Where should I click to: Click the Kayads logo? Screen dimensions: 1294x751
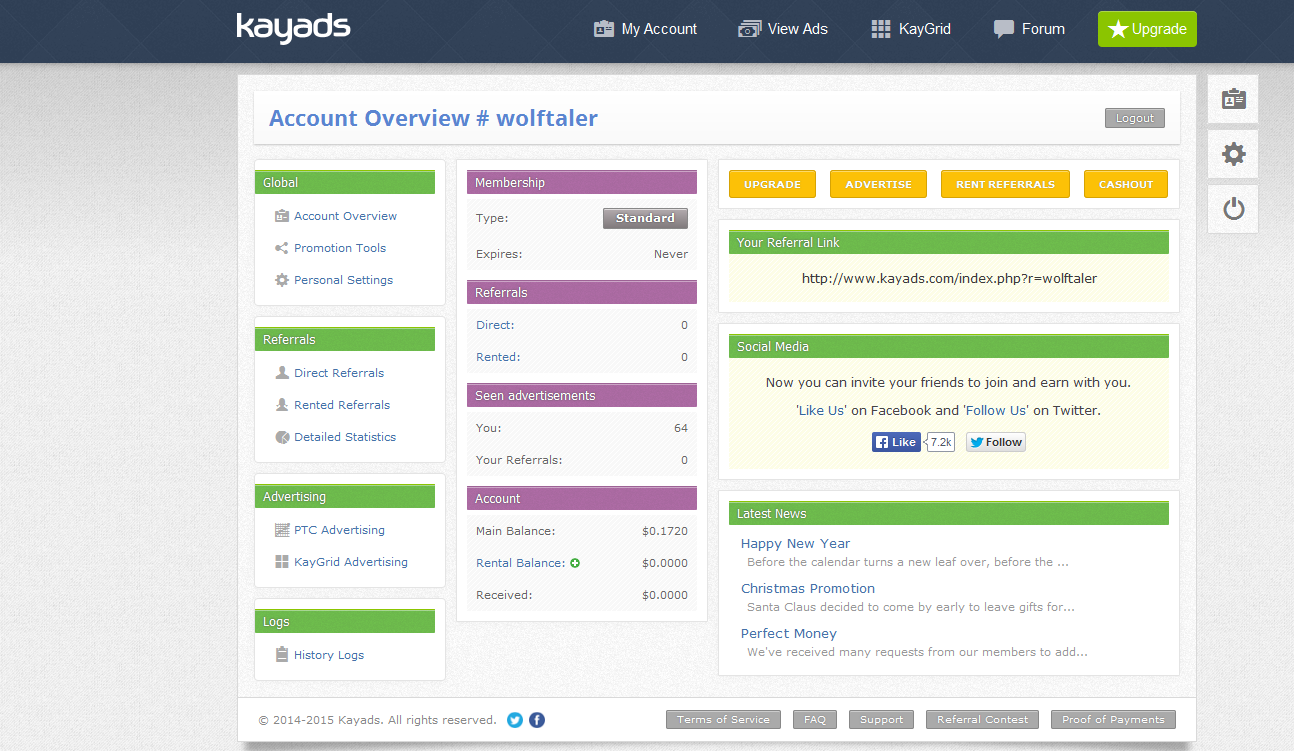click(293, 28)
